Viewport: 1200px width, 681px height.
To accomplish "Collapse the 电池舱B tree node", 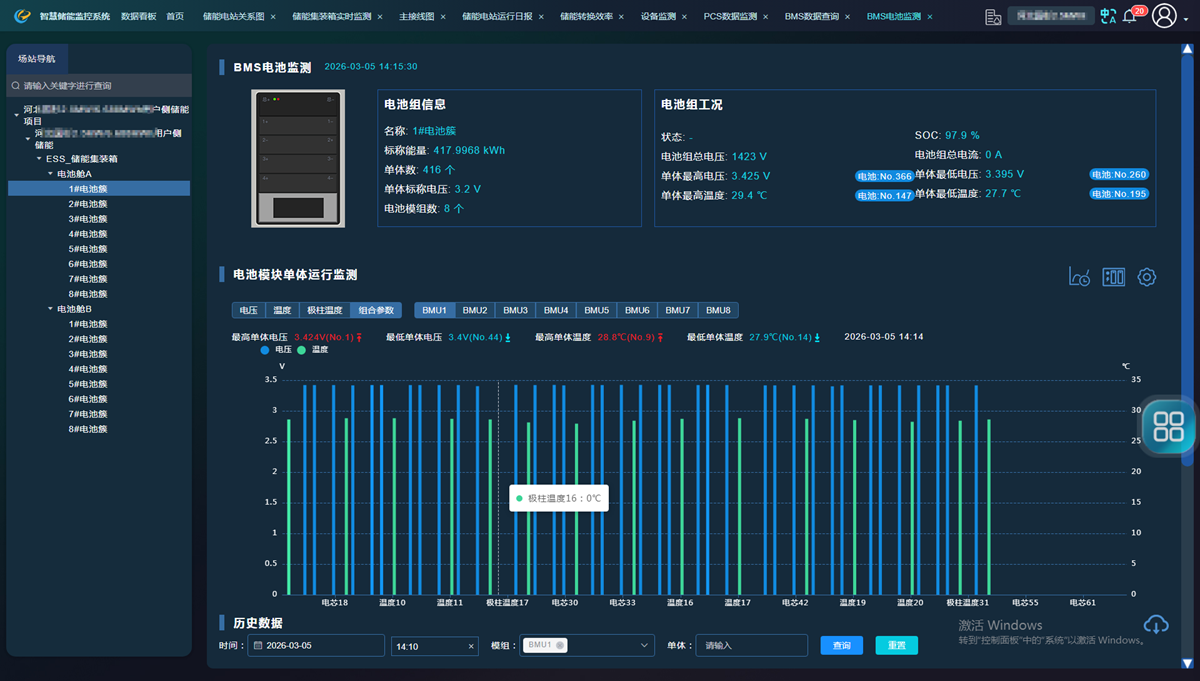I will pos(50,309).
